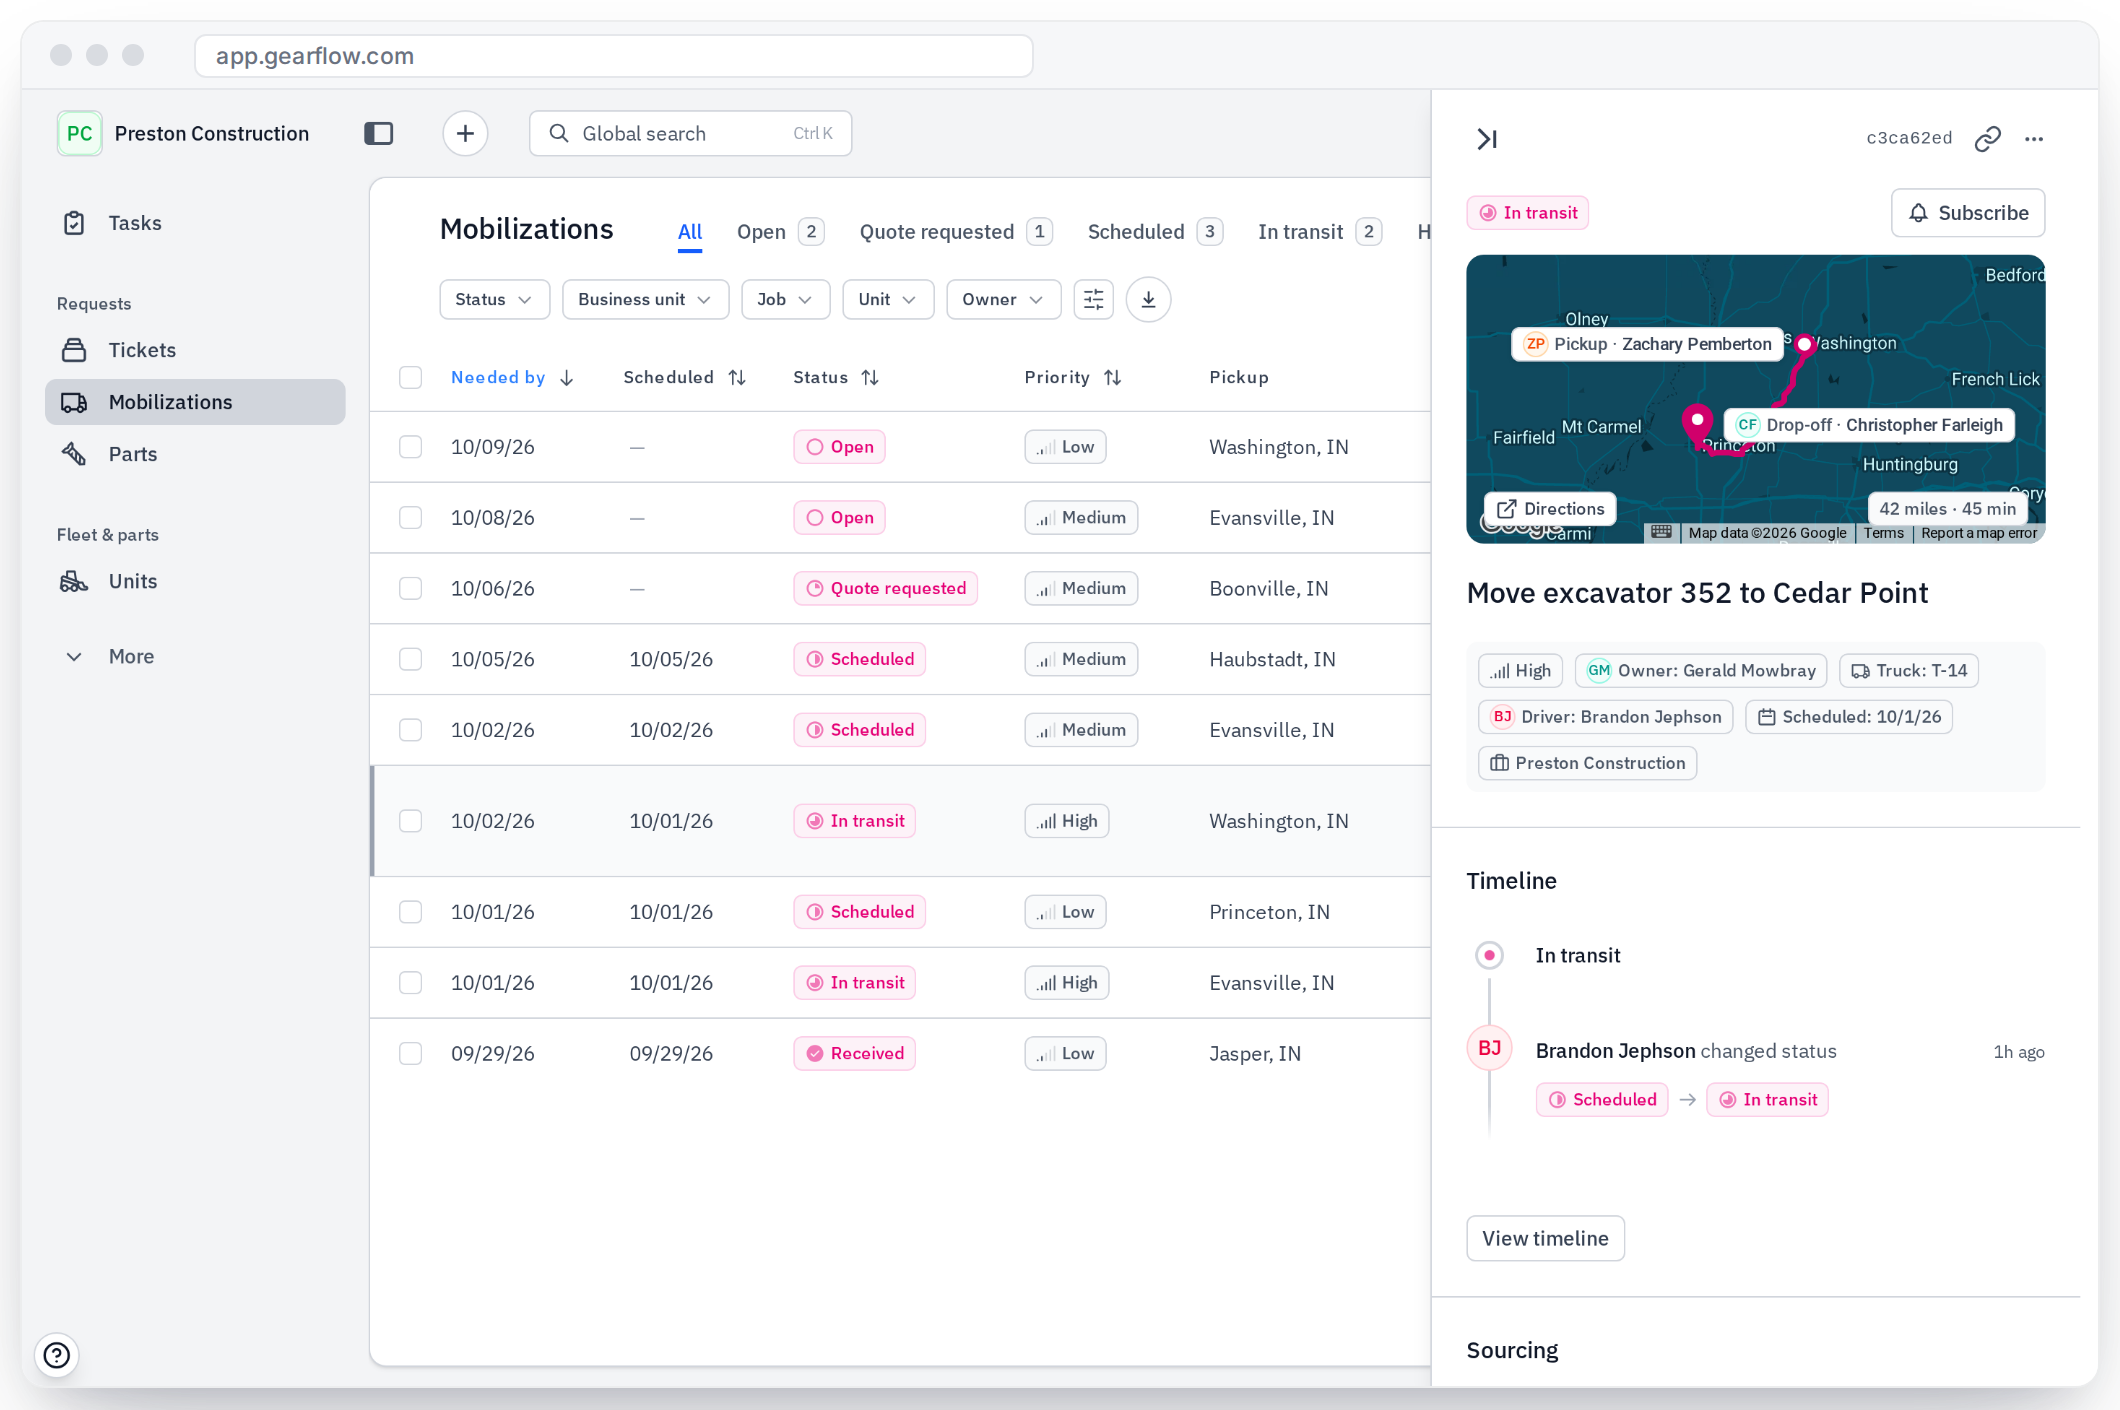Check the 10/05/26 Haubstadt row checkbox

coord(410,660)
